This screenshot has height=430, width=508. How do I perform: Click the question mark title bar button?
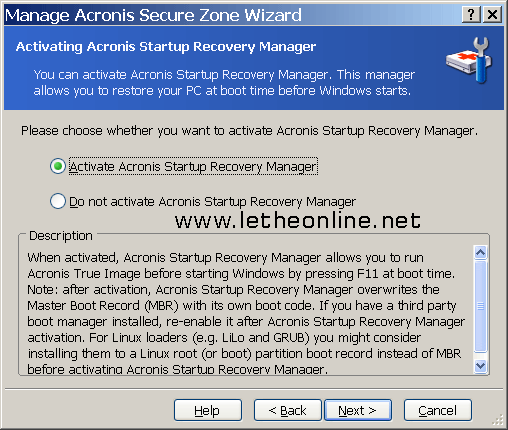(471, 15)
